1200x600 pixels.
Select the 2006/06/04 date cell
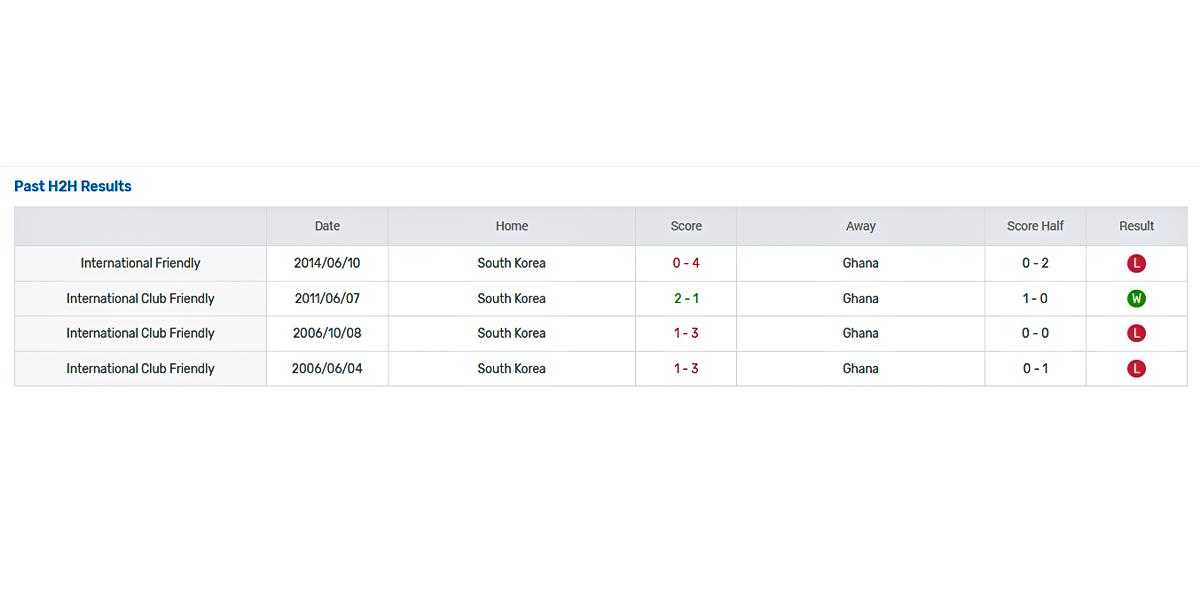click(x=327, y=368)
